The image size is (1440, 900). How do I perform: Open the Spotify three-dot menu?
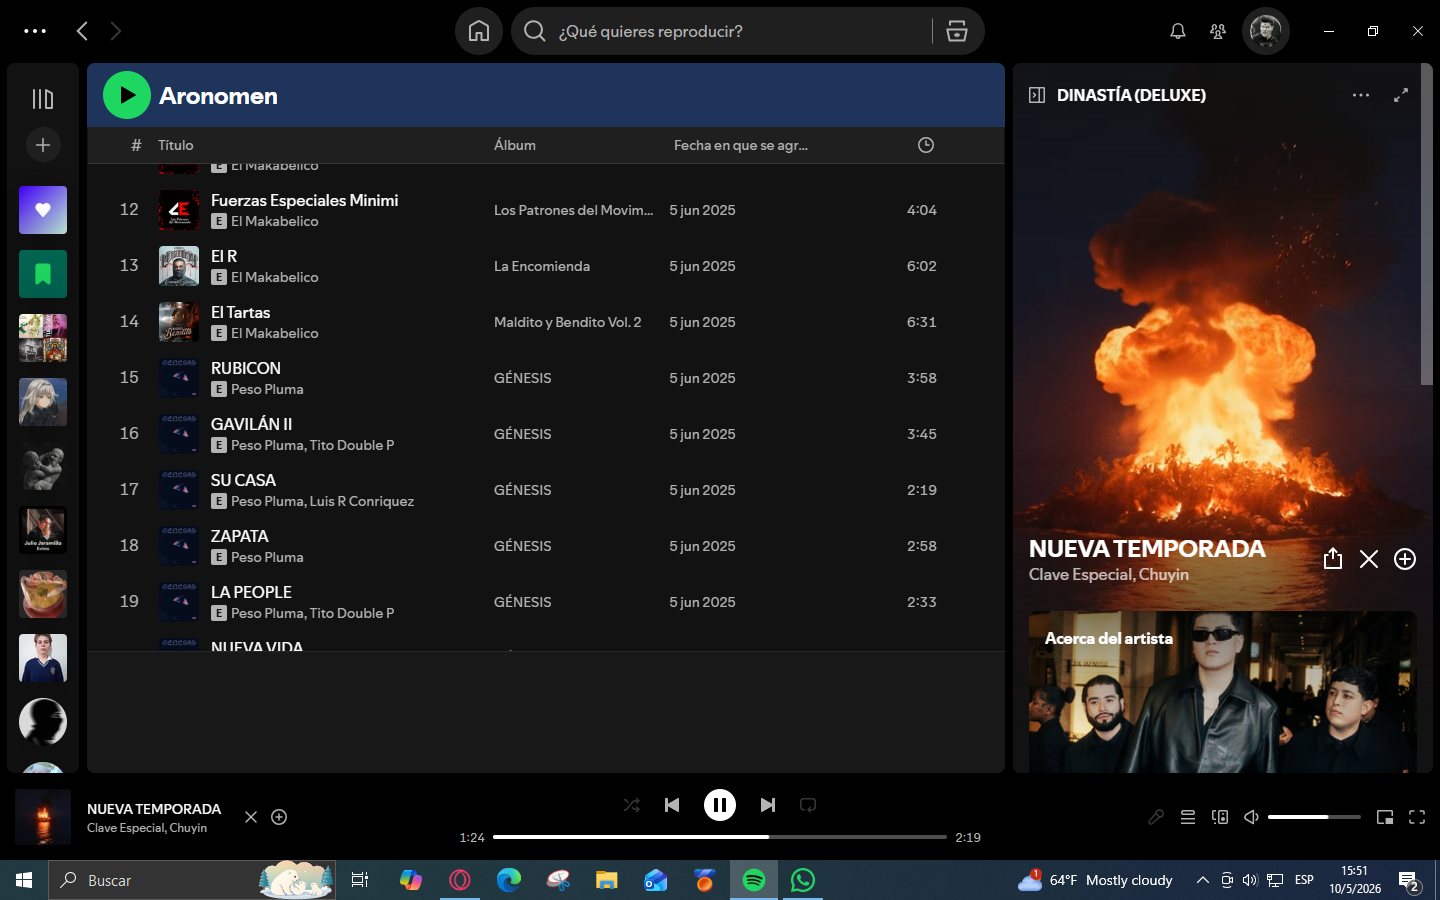[35, 31]
